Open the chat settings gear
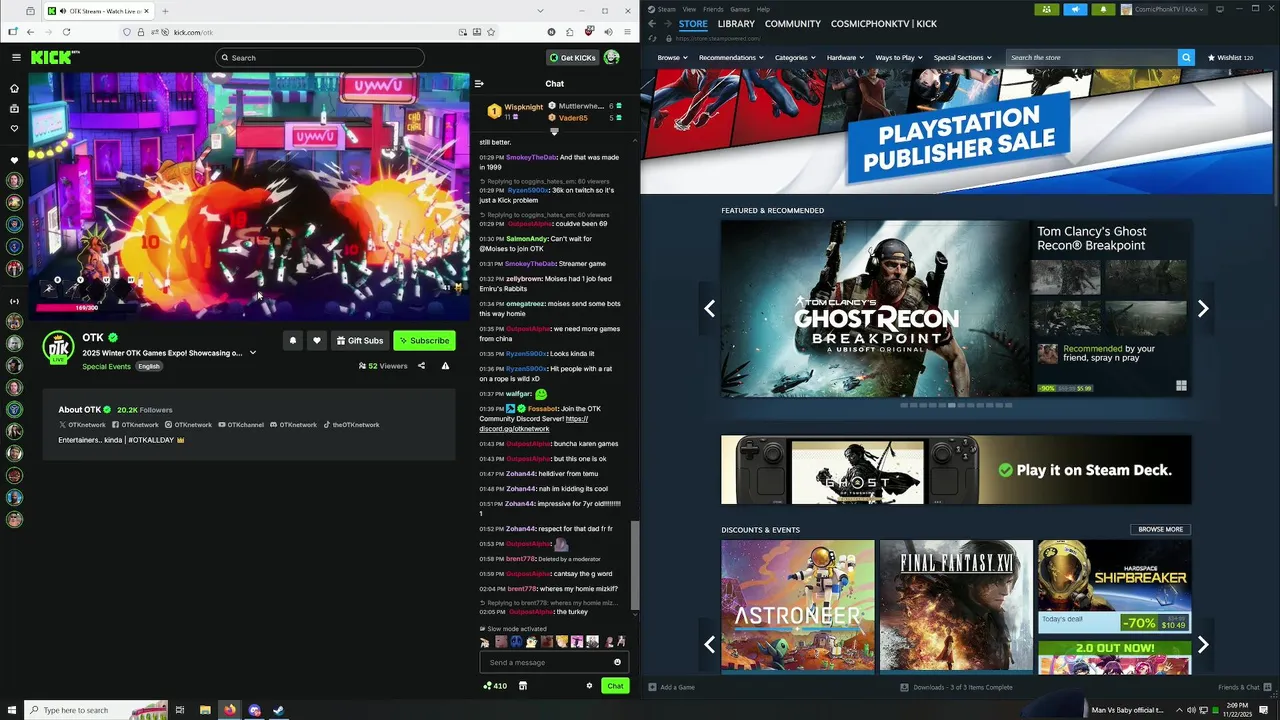The width and height of the screenshot is (1280, 720). coord(589,686)
